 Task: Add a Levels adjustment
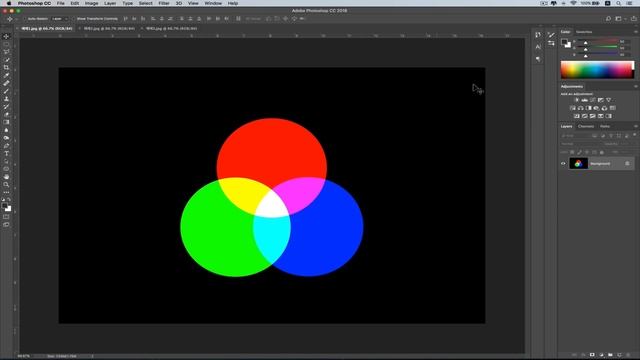[x=584, y=100]
